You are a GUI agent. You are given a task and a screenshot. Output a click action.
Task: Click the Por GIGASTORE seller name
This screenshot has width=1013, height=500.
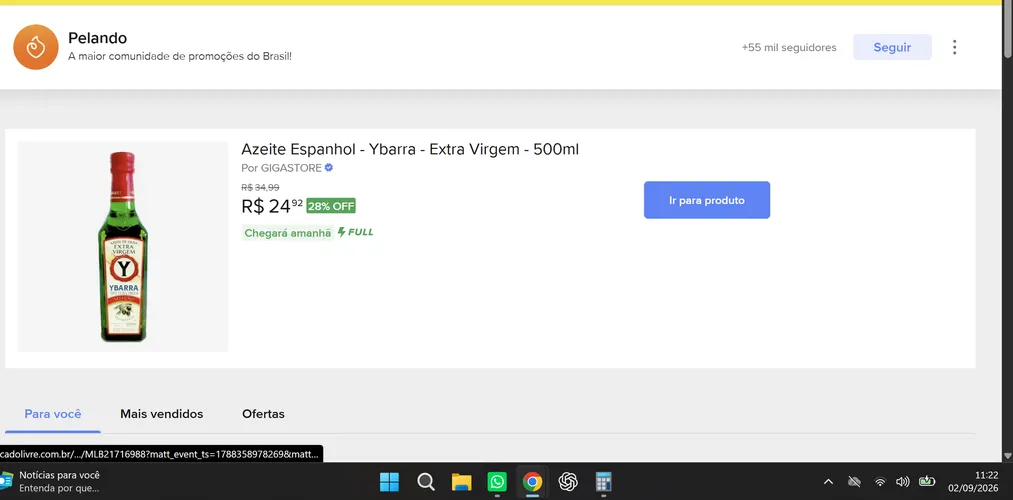(282, 168)
